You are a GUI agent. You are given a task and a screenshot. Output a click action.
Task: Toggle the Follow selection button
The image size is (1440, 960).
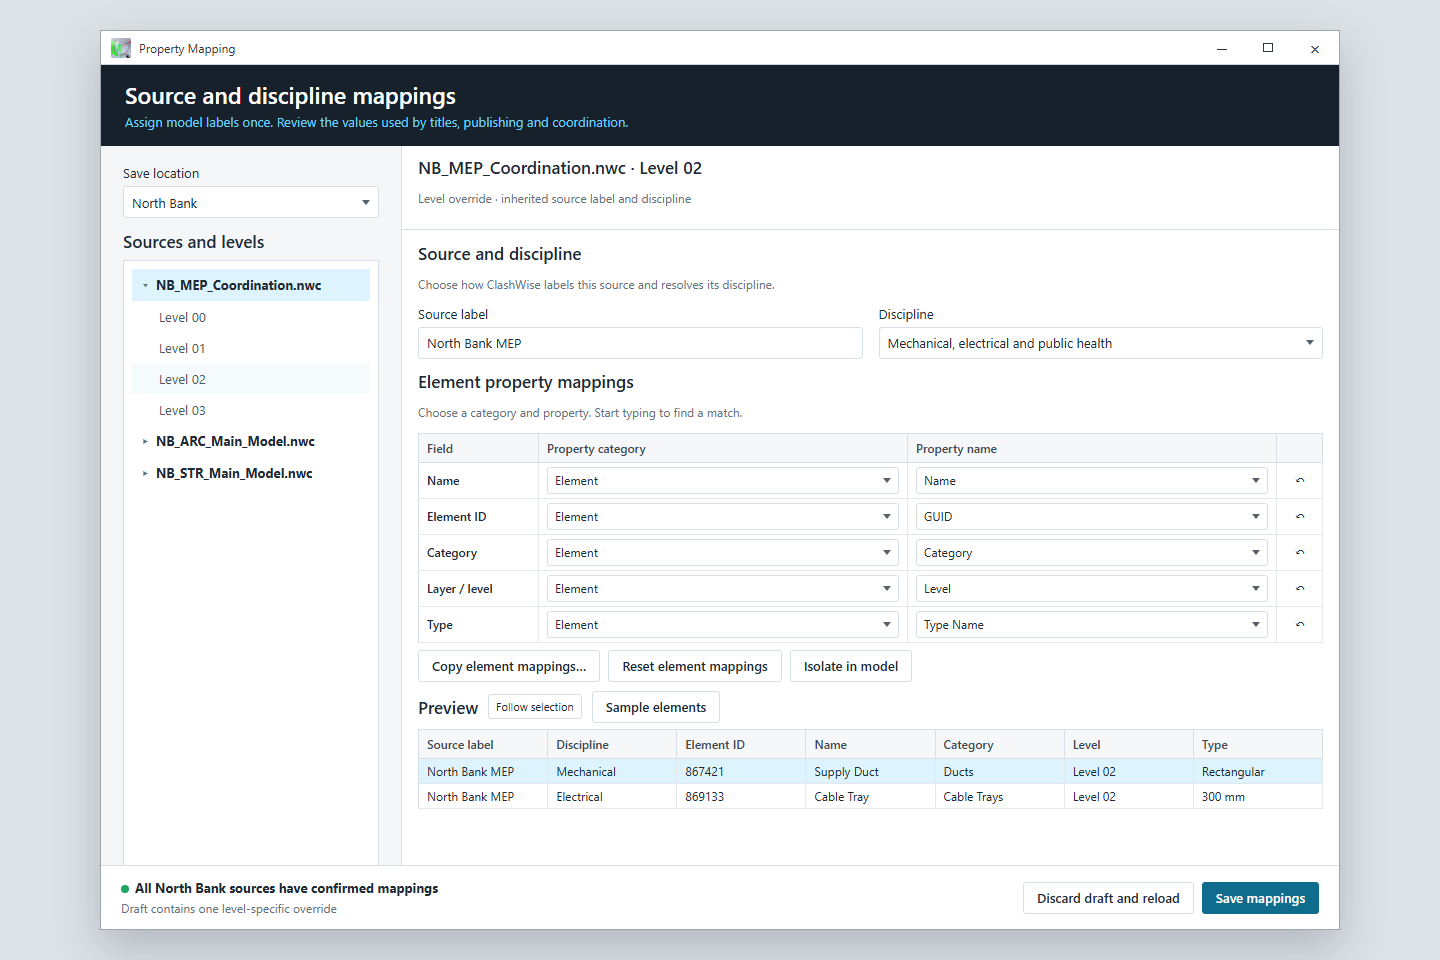(x=535, y=707)
